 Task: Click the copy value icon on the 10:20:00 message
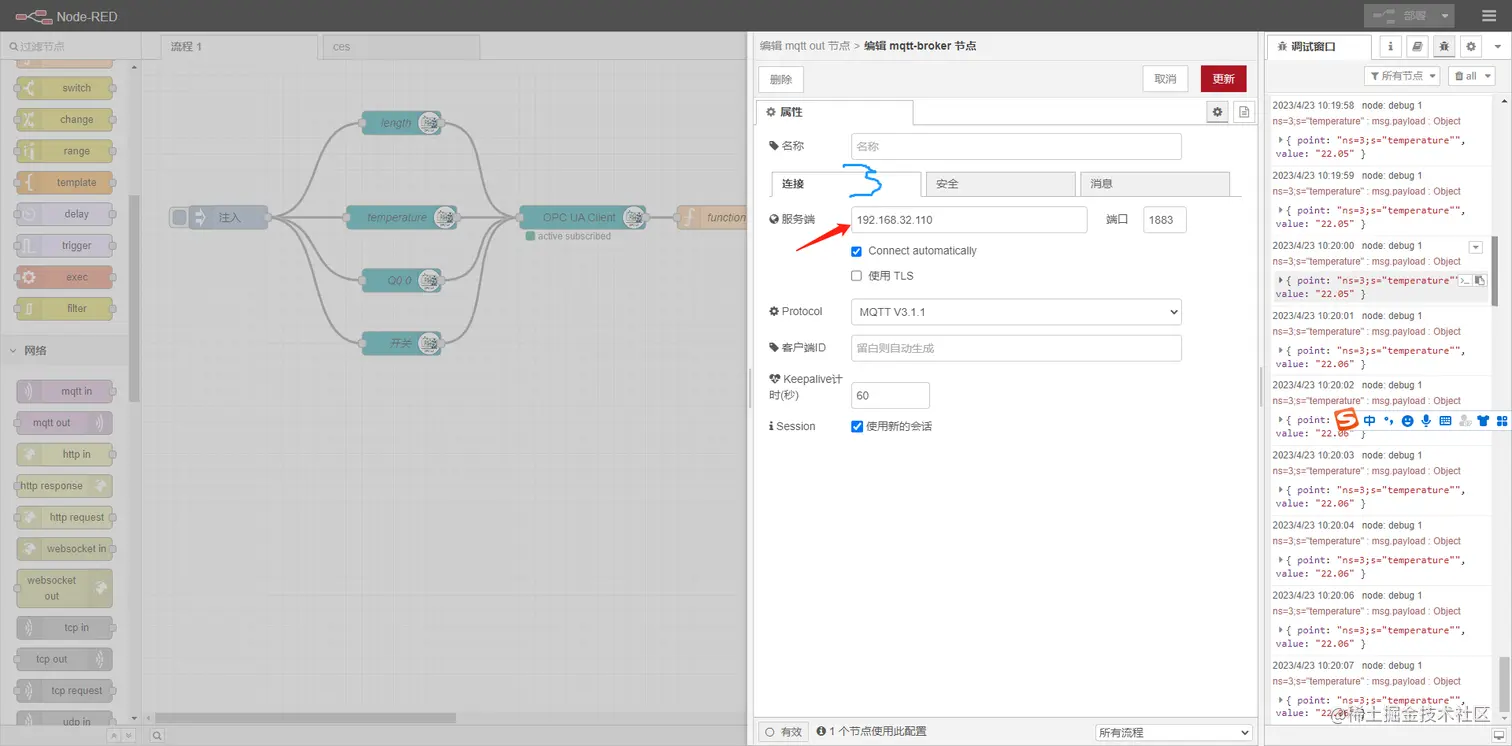1481,281
